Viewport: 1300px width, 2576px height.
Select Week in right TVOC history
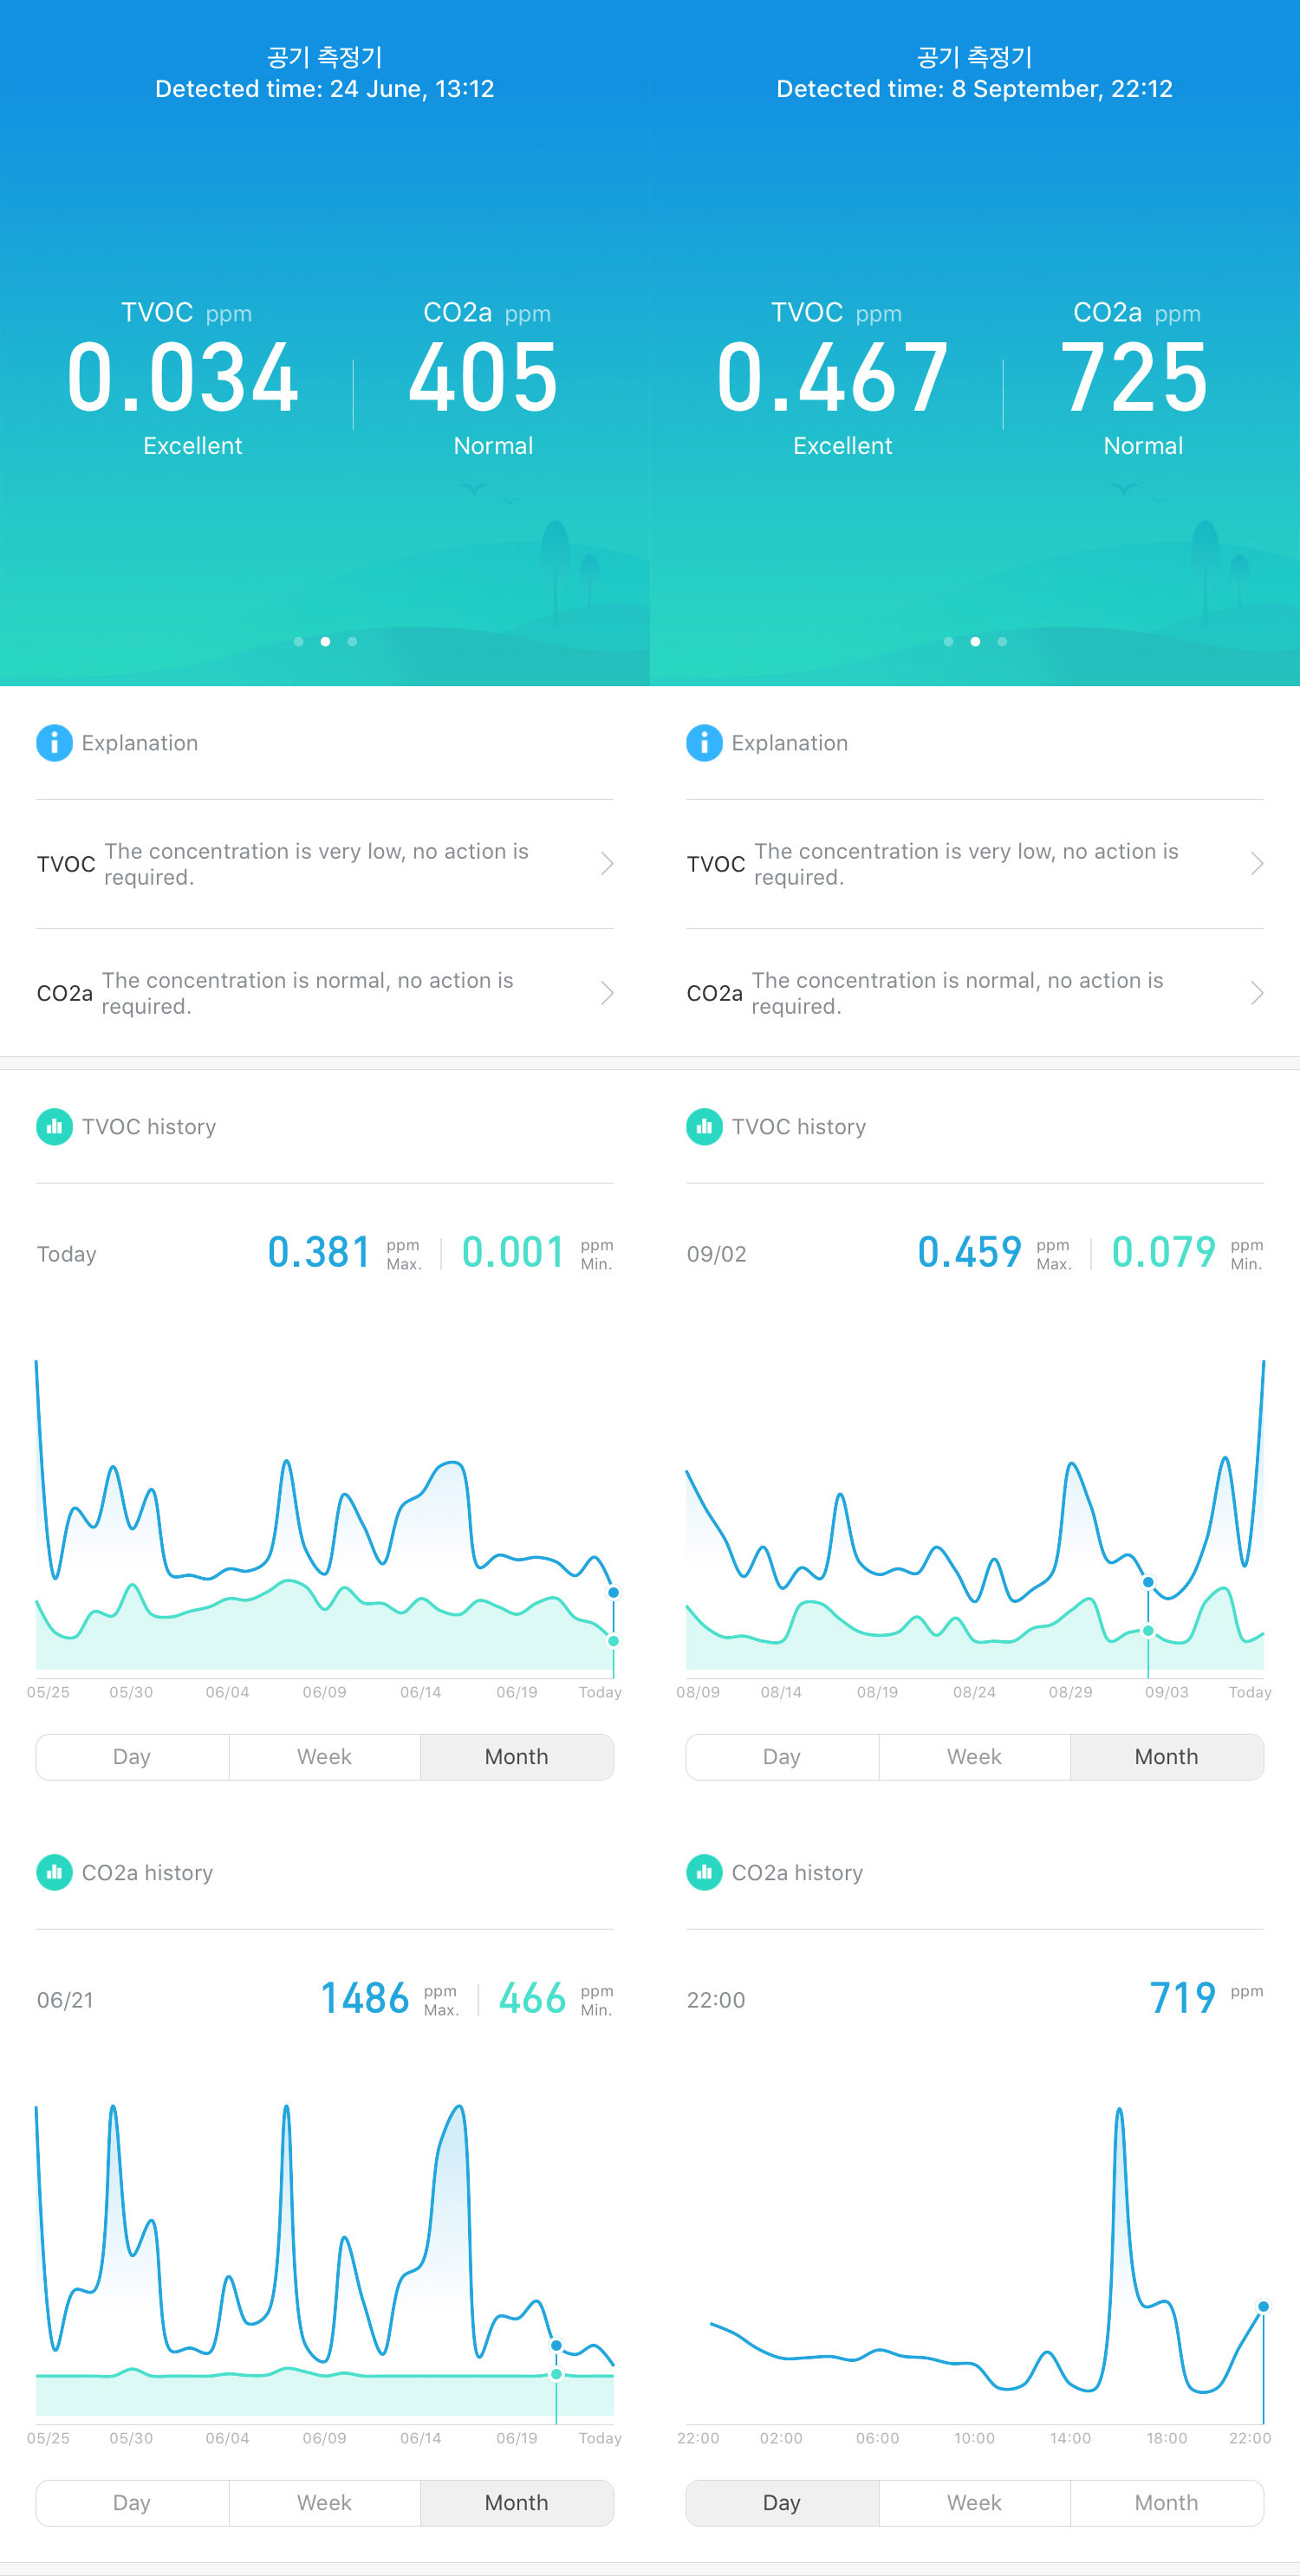pyautogui.click(x=974, y=1757)
